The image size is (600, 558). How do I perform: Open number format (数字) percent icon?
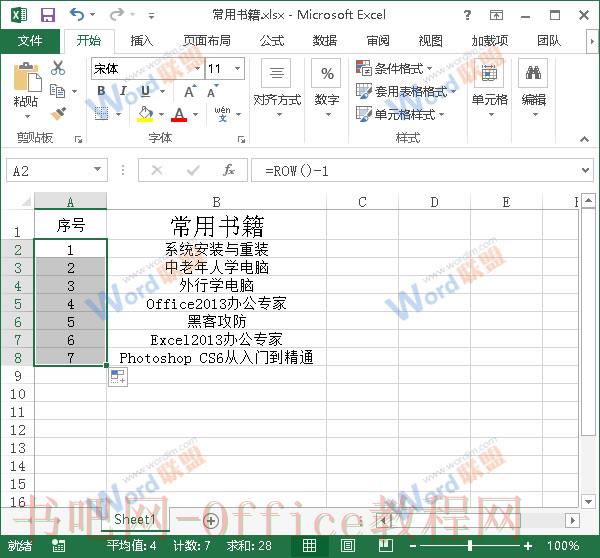326,72
